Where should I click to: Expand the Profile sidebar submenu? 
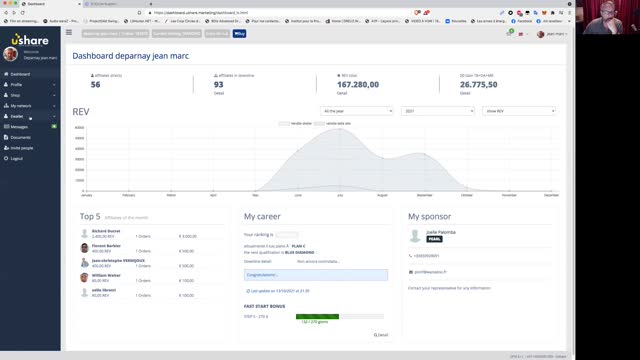[x=30, y=85]
